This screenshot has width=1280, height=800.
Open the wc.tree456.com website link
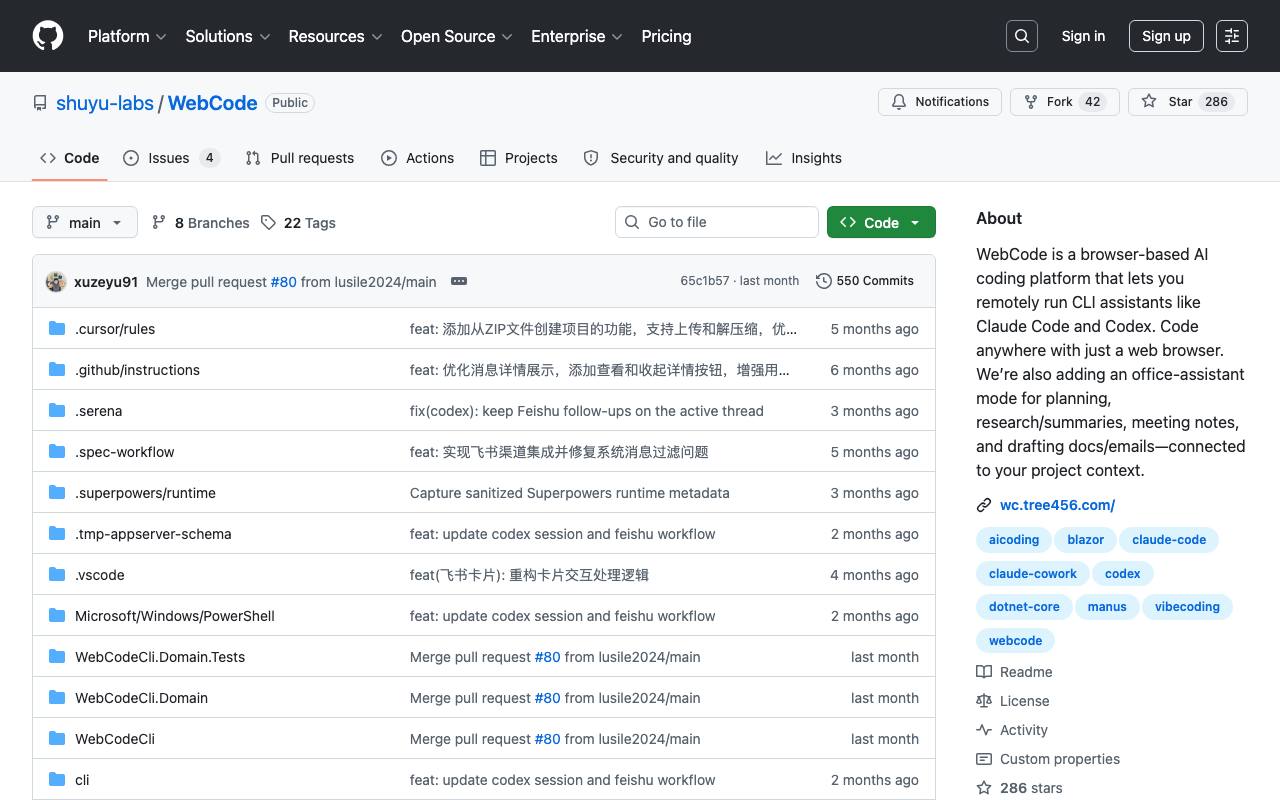click(x=1057, y=506)
